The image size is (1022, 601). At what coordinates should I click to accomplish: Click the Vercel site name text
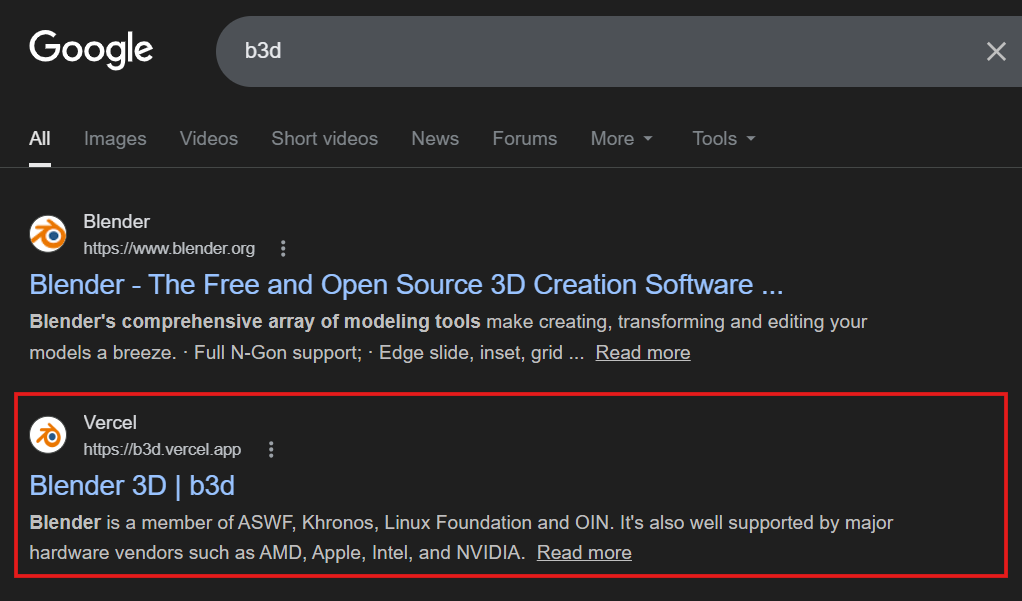pyautogui.click(x=110, y=422)
